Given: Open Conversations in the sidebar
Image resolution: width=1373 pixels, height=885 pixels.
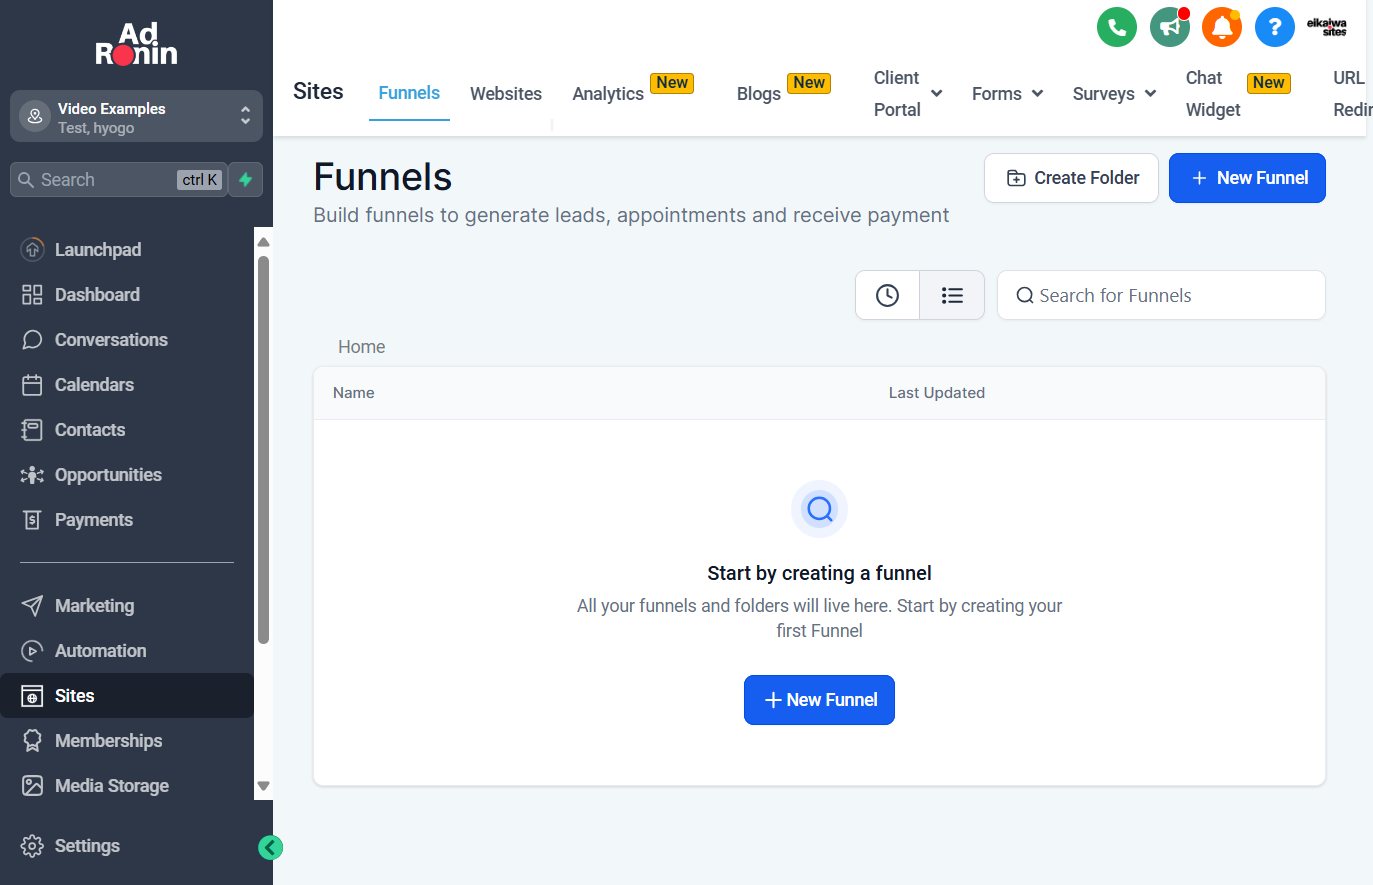Looking at the screenshot, I should (127, 340).
